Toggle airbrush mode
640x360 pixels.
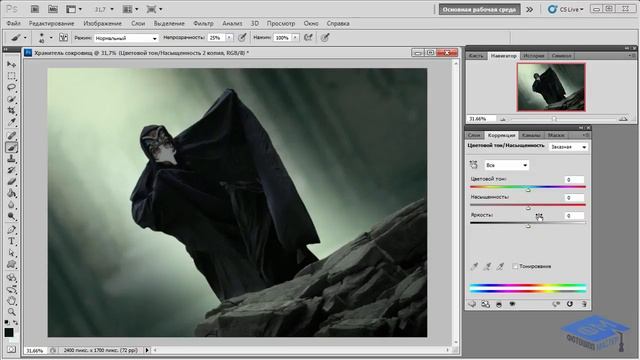tap(308, 38)
